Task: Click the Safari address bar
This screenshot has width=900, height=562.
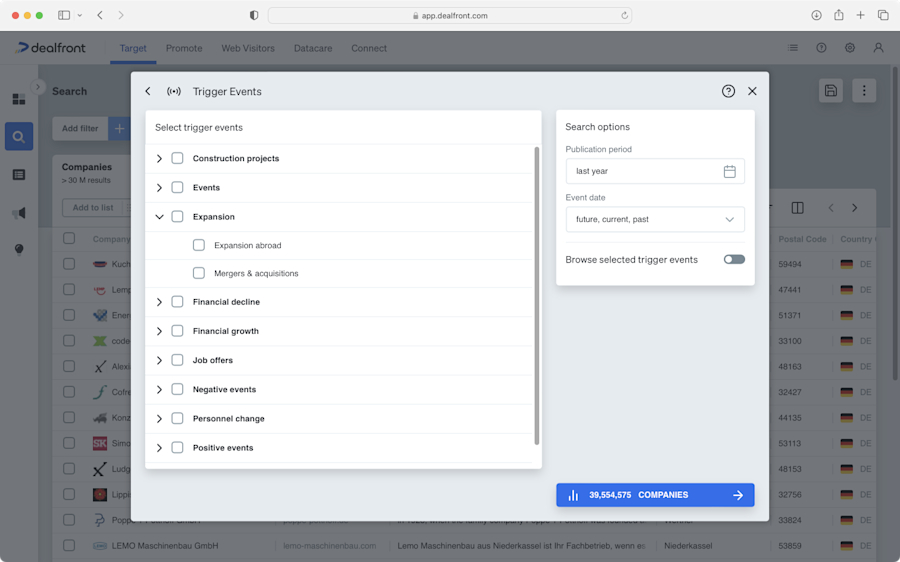Action: coord(450,15)
